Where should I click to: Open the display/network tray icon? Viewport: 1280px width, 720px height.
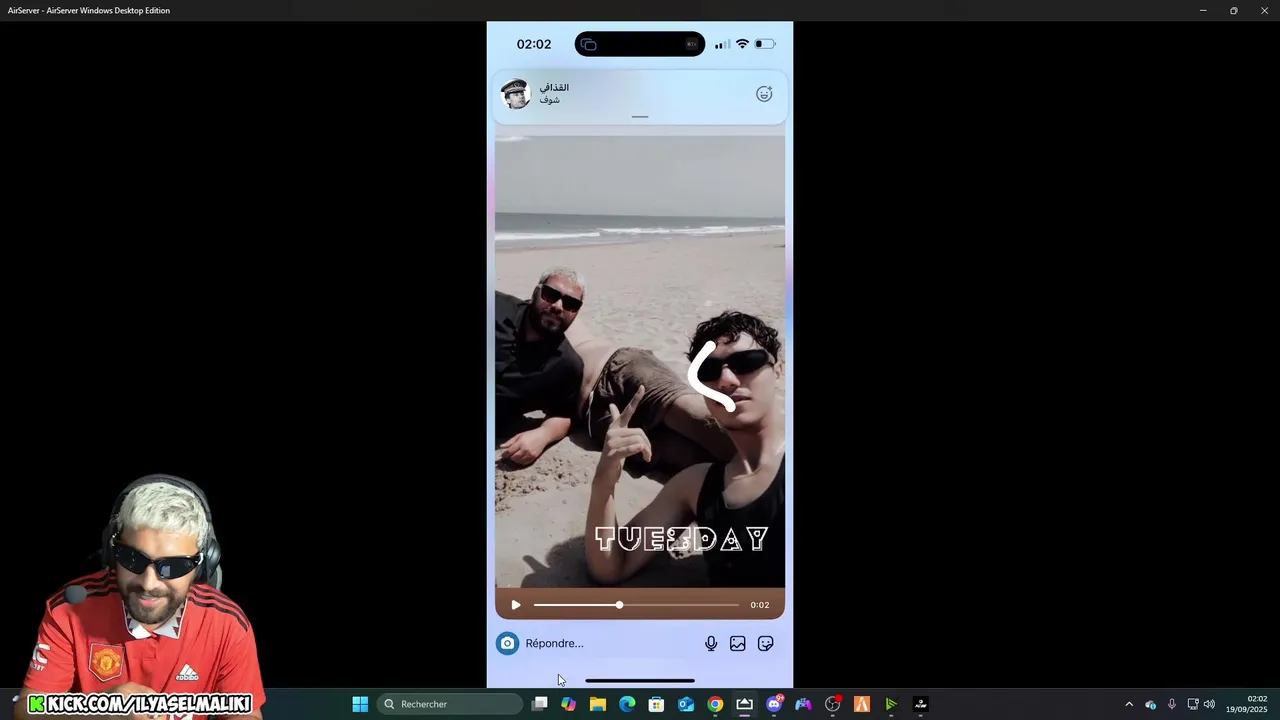tap(1192, 704)
